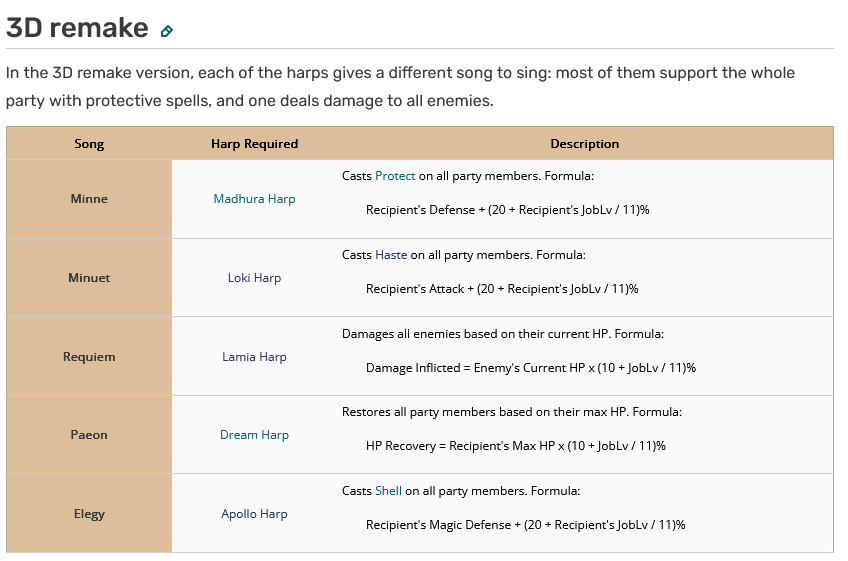848x561 pixels.
Task: Click the Description column header
Action: pyautogui.click(x=585, y=144)
